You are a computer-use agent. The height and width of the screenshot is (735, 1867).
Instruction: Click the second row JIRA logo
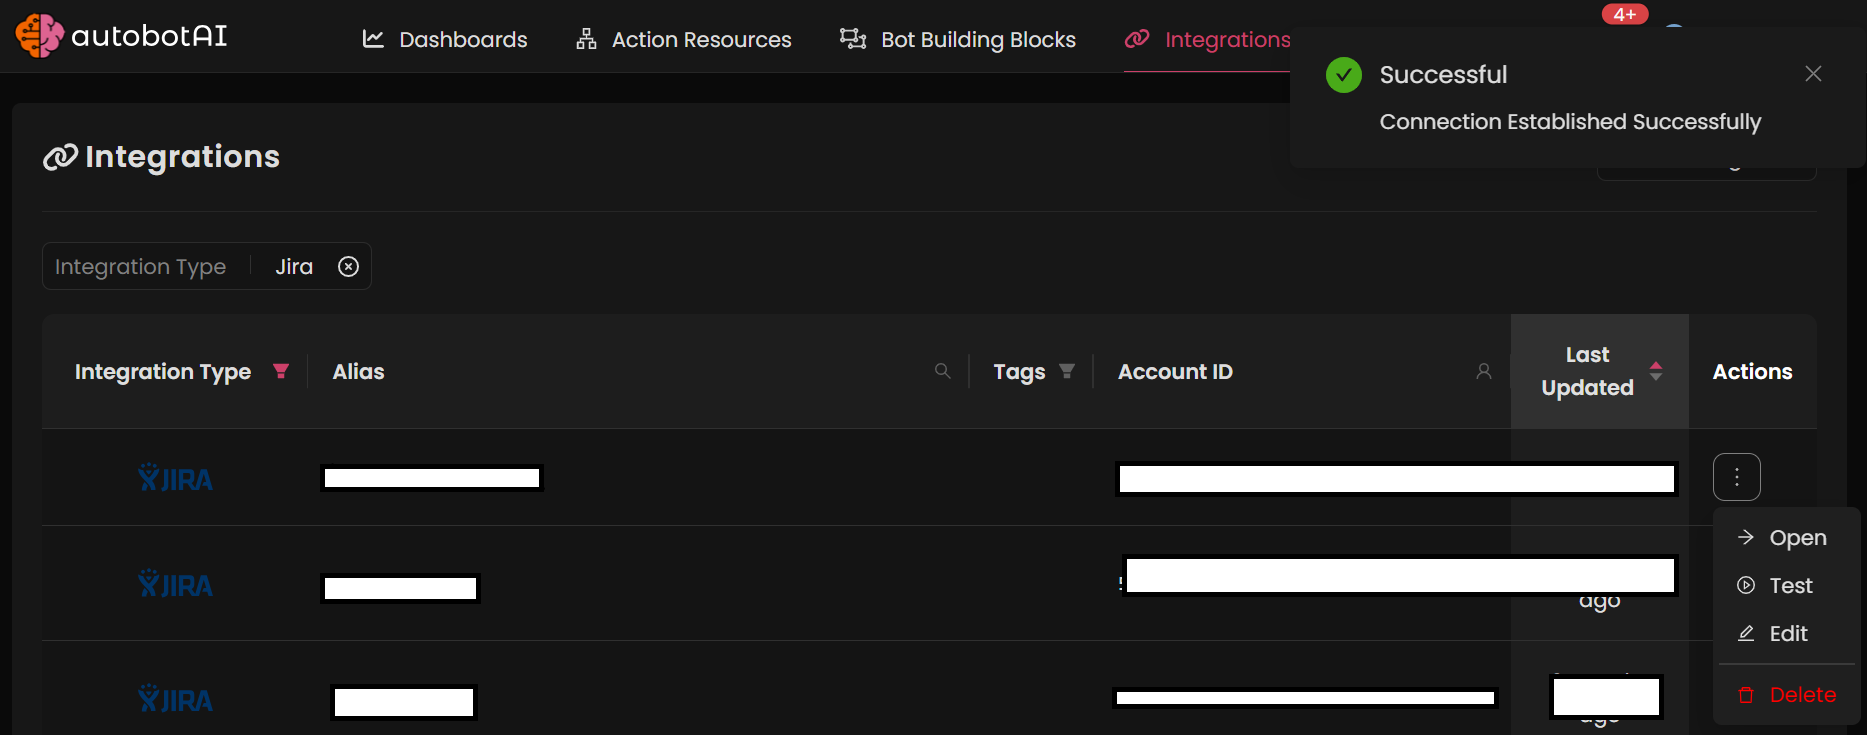pyautogui.click(x=175, y=584)
